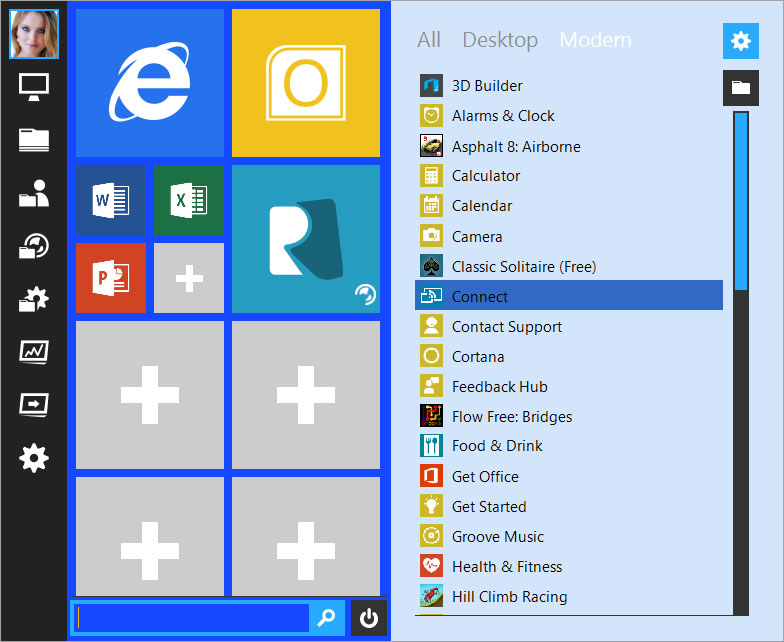
Task: Launch Groove Music from the list
Action: 498,536
